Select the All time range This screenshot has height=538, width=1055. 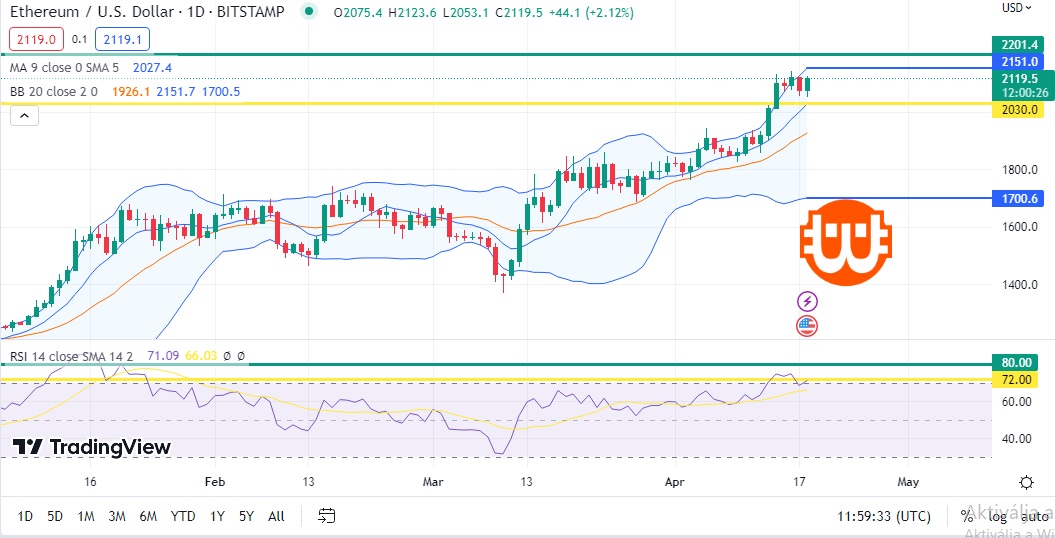pos(276,516)
